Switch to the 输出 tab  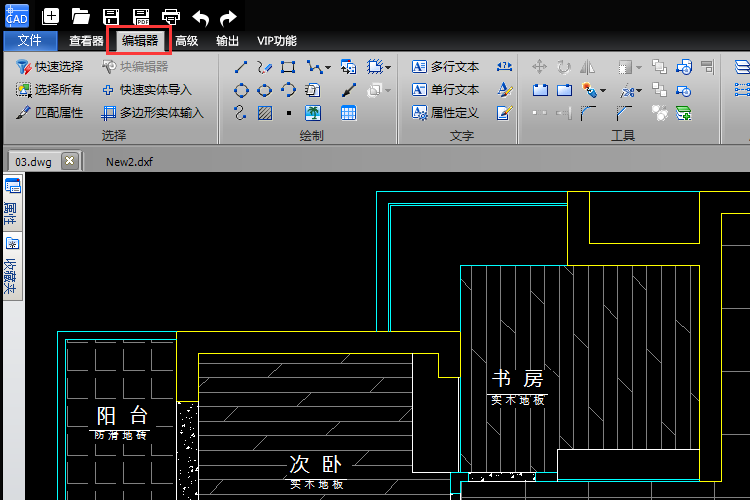click(227, 41)
